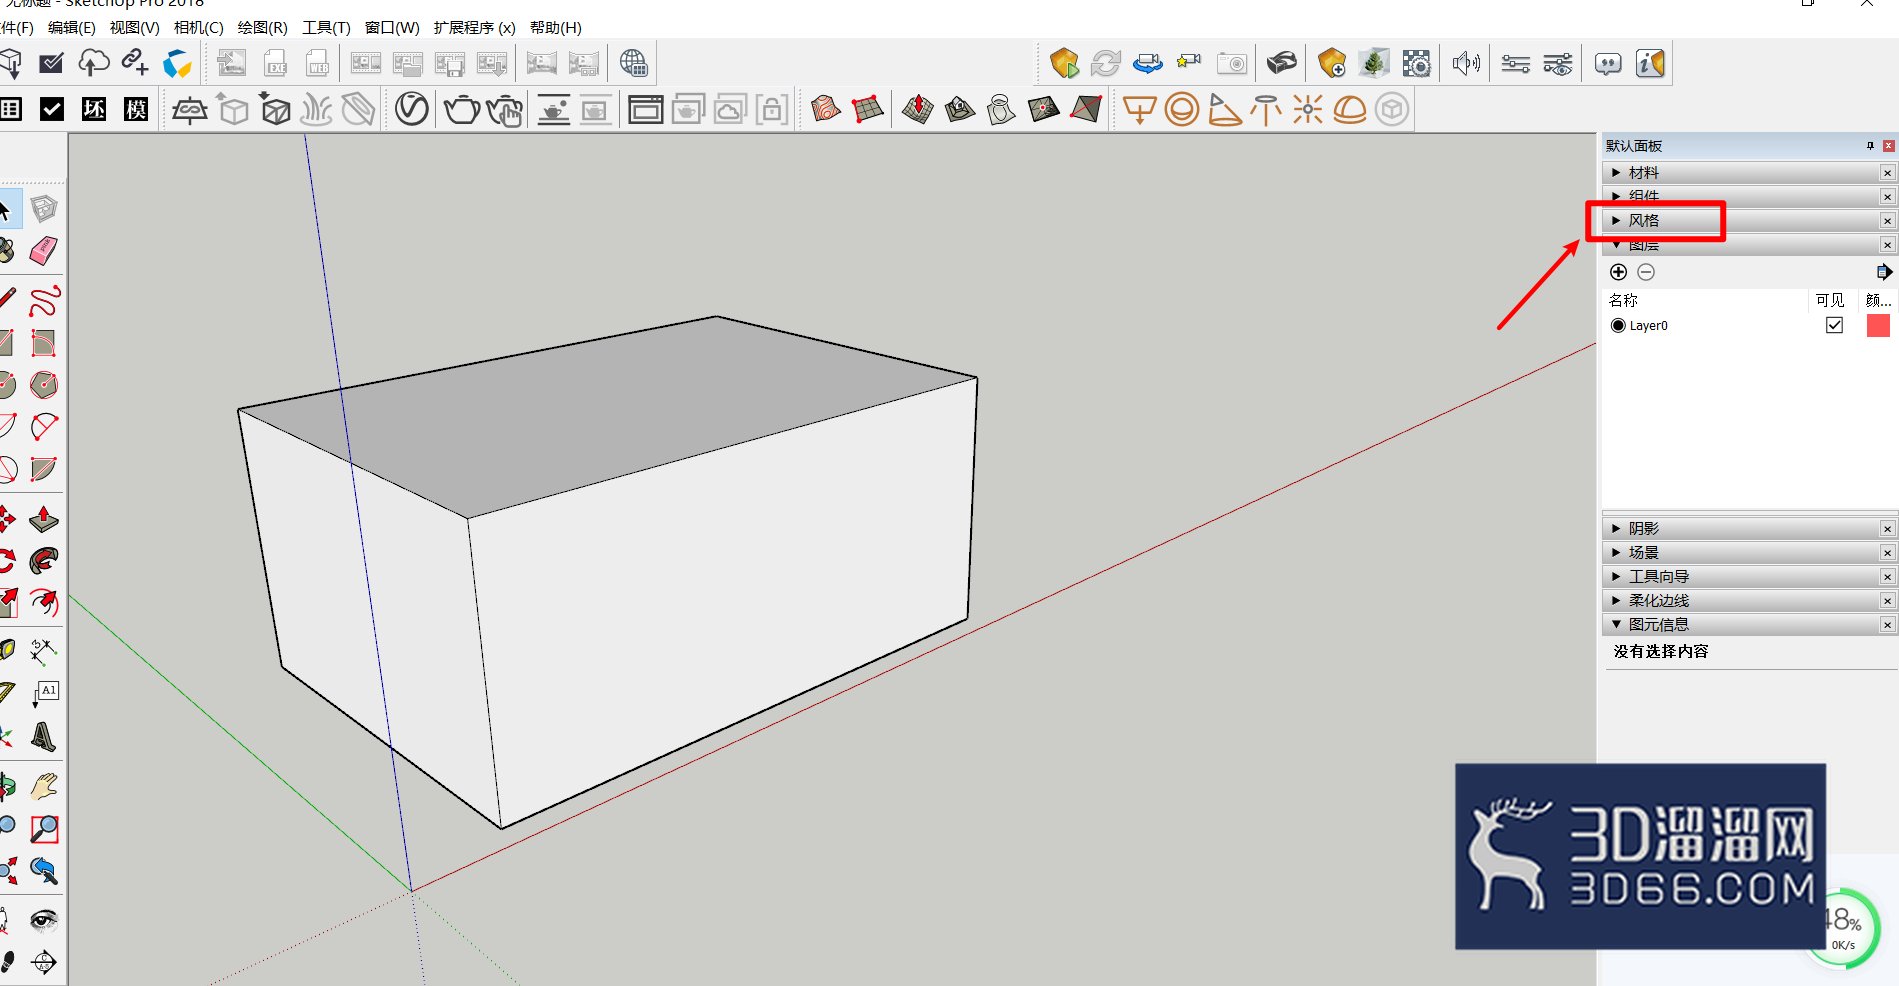The width and height of the screenshot is (1899, 986).
Task: Click the Look Around eye tool
Action: 43,920
